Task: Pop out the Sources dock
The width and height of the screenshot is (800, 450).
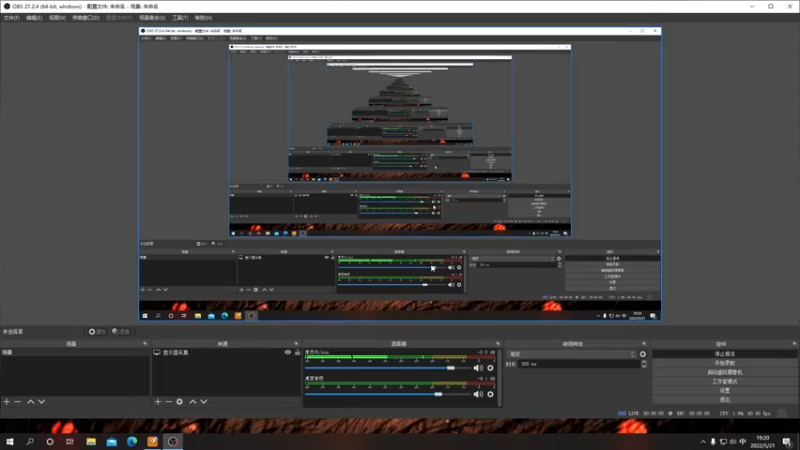Action: click(x=296, y=344)
